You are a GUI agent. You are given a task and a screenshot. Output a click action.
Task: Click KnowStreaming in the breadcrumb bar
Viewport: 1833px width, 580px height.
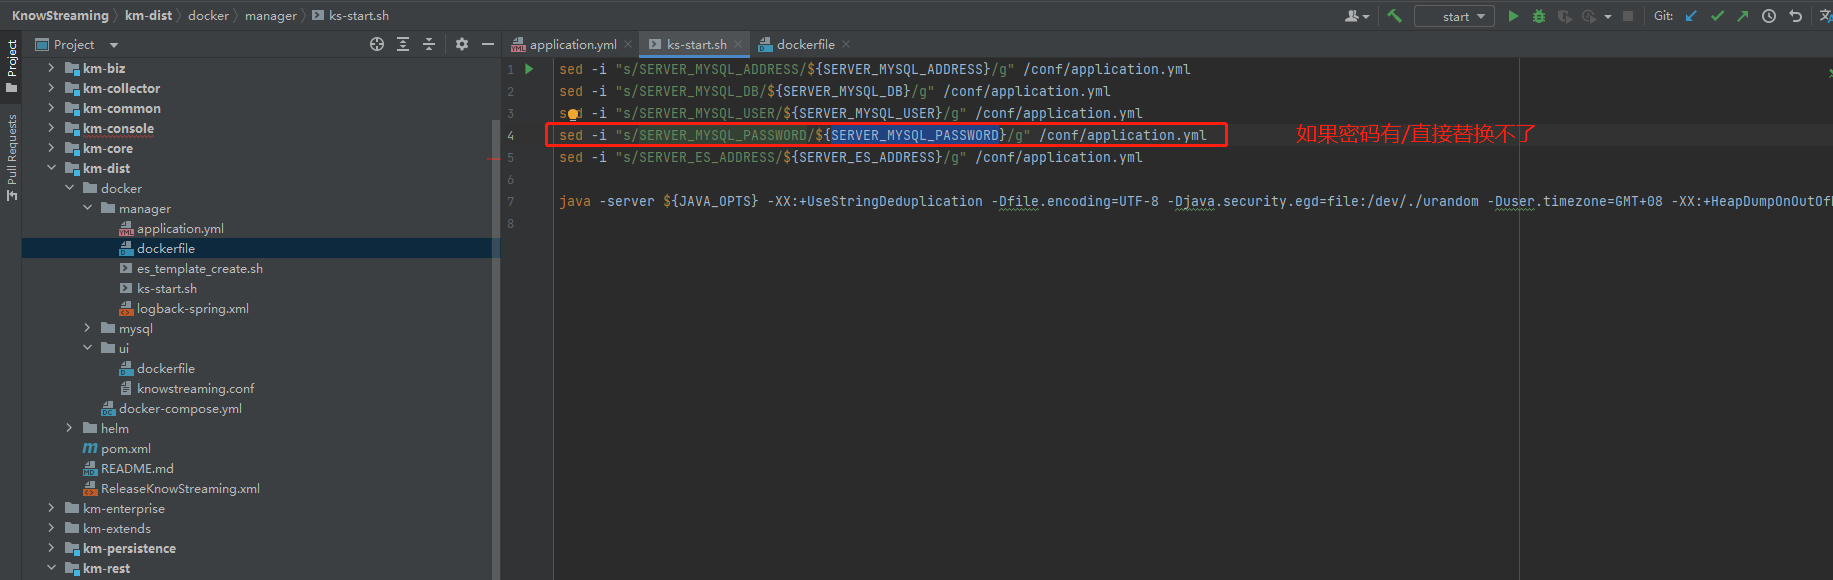tap(60, 16)
